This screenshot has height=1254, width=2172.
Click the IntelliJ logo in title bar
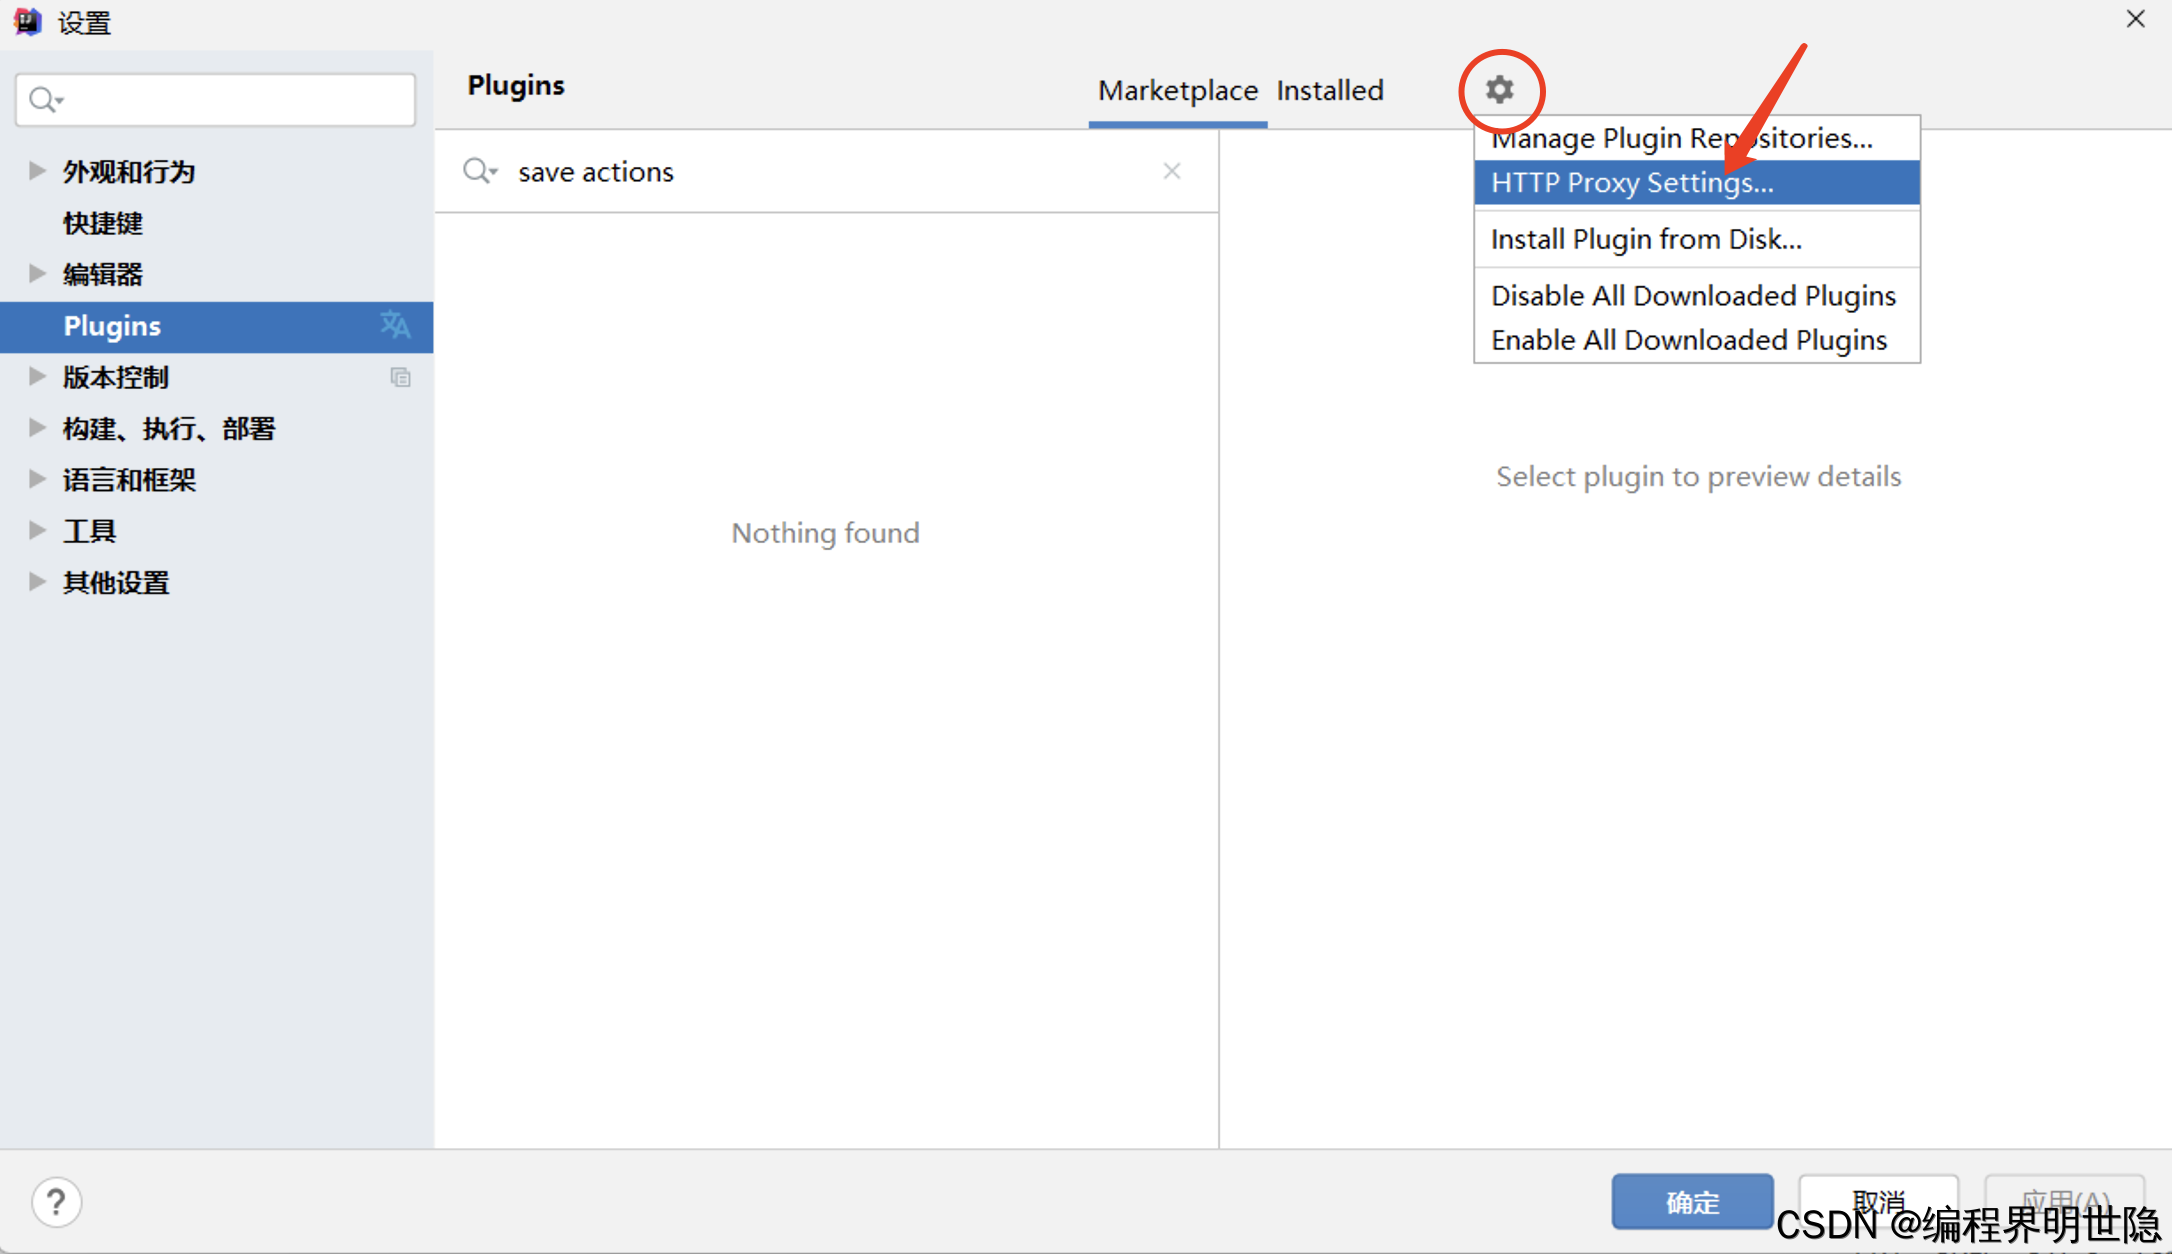(x=28, y=21)
